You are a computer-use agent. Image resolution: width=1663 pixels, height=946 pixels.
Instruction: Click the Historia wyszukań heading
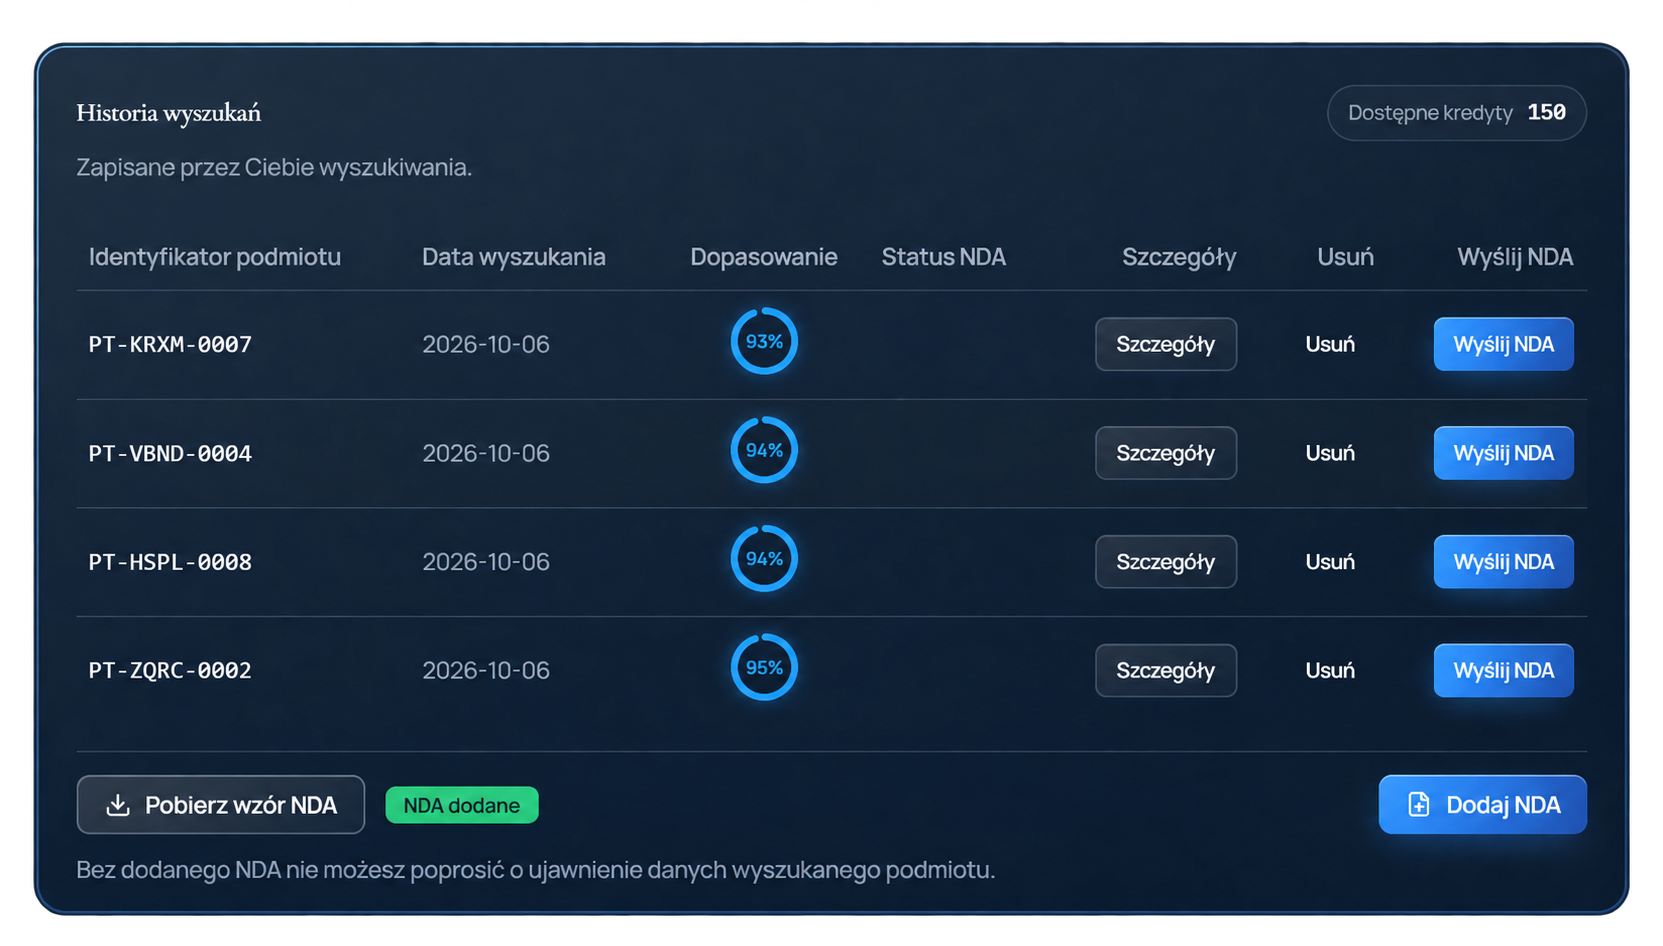(x=169, y=113)
